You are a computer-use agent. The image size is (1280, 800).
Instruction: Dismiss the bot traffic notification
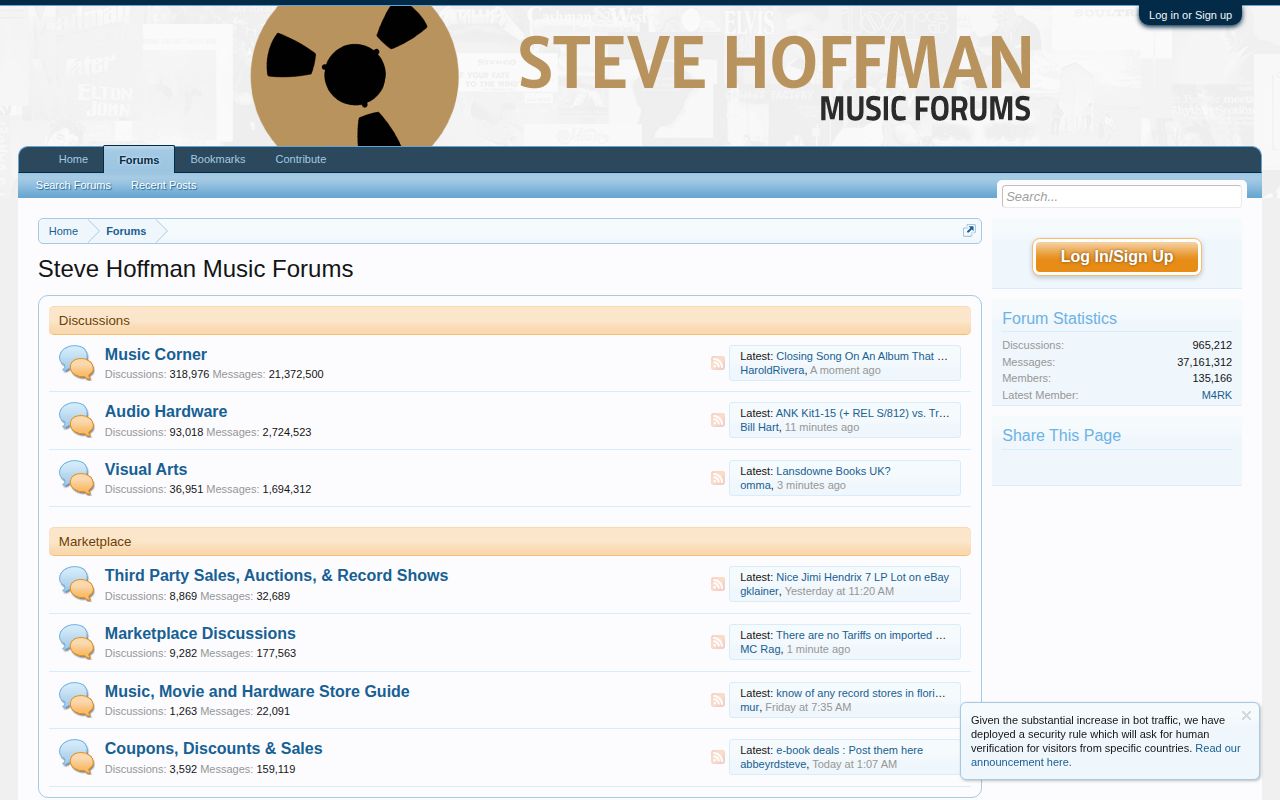(1246, 715)
